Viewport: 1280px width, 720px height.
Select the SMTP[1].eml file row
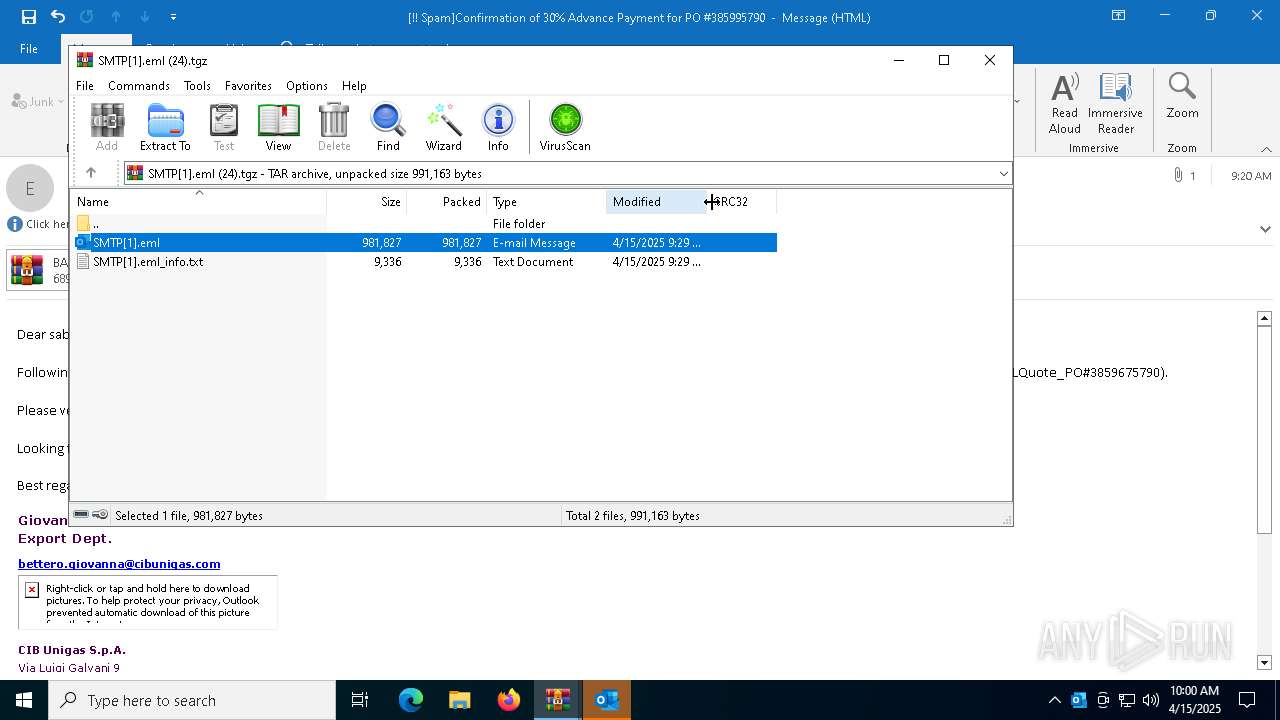tap(424, 242)
